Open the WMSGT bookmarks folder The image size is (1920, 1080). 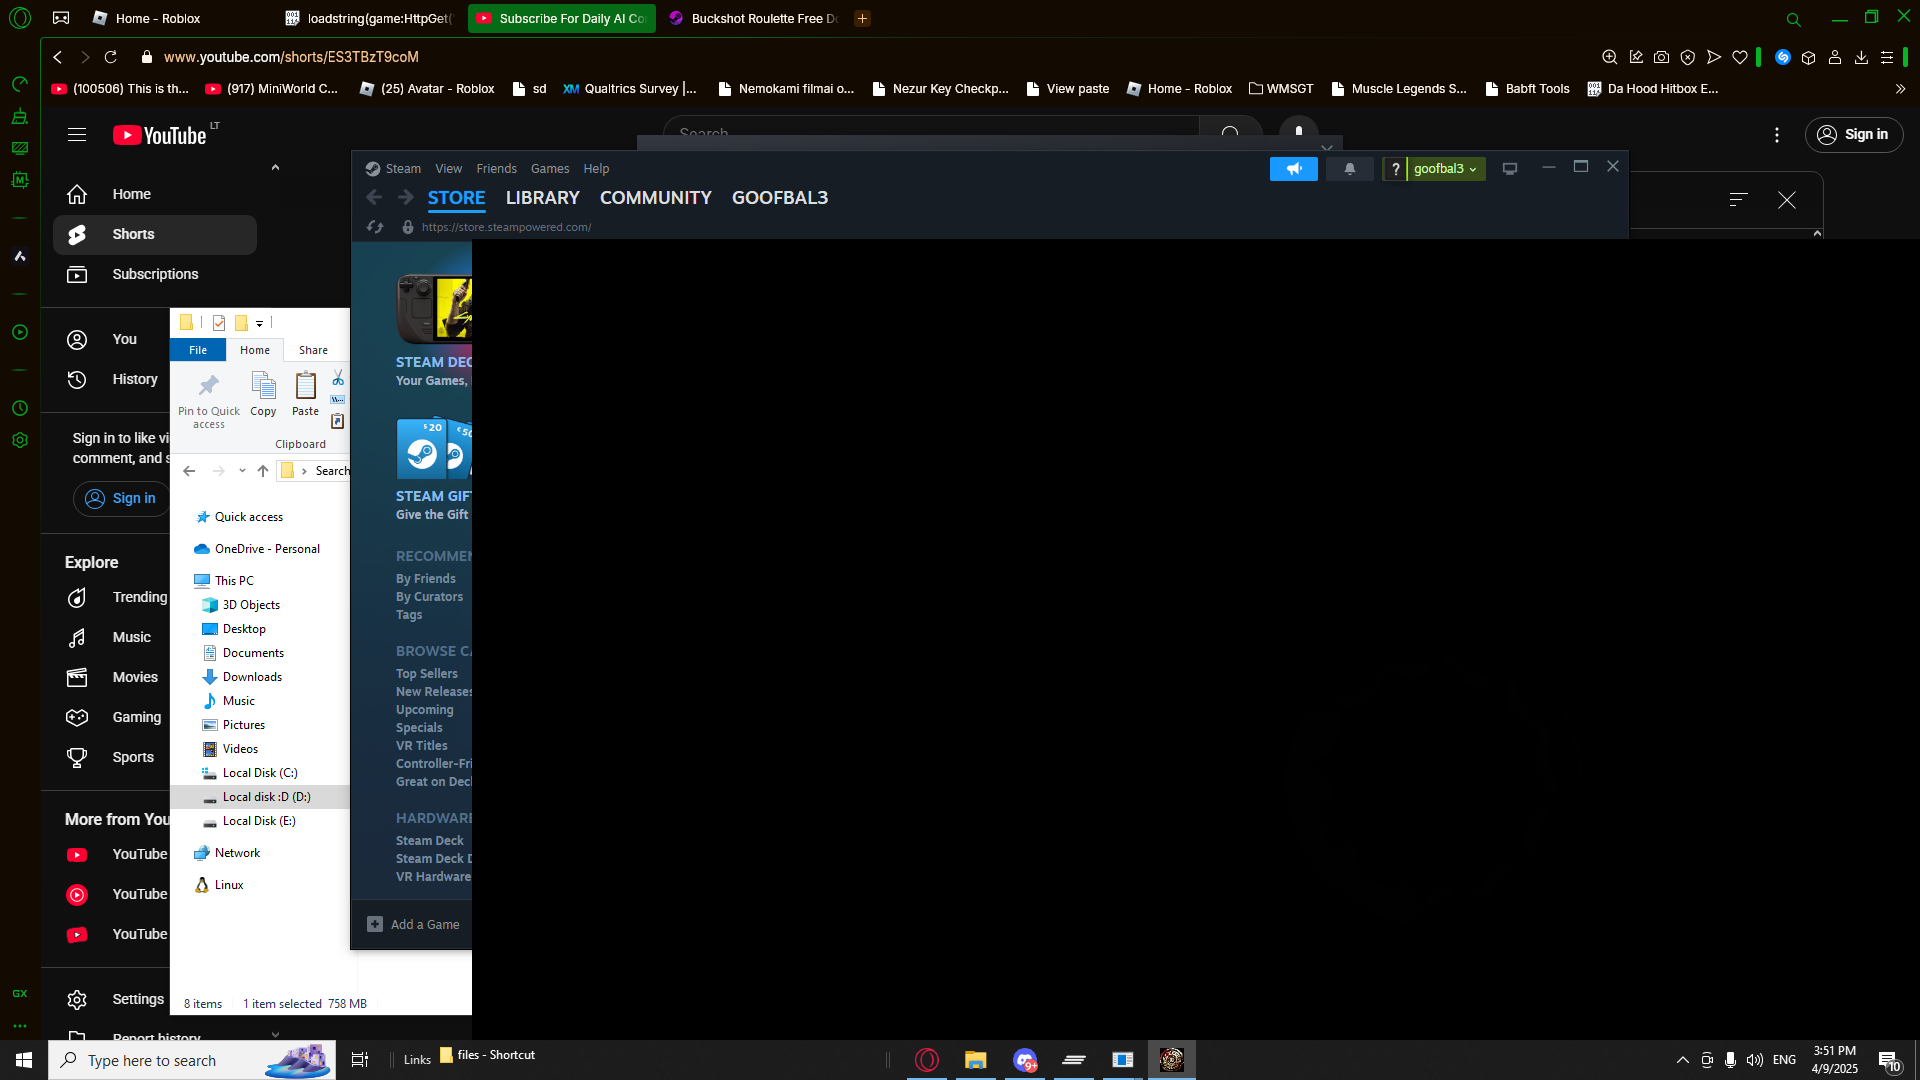tap(1281, 89)
